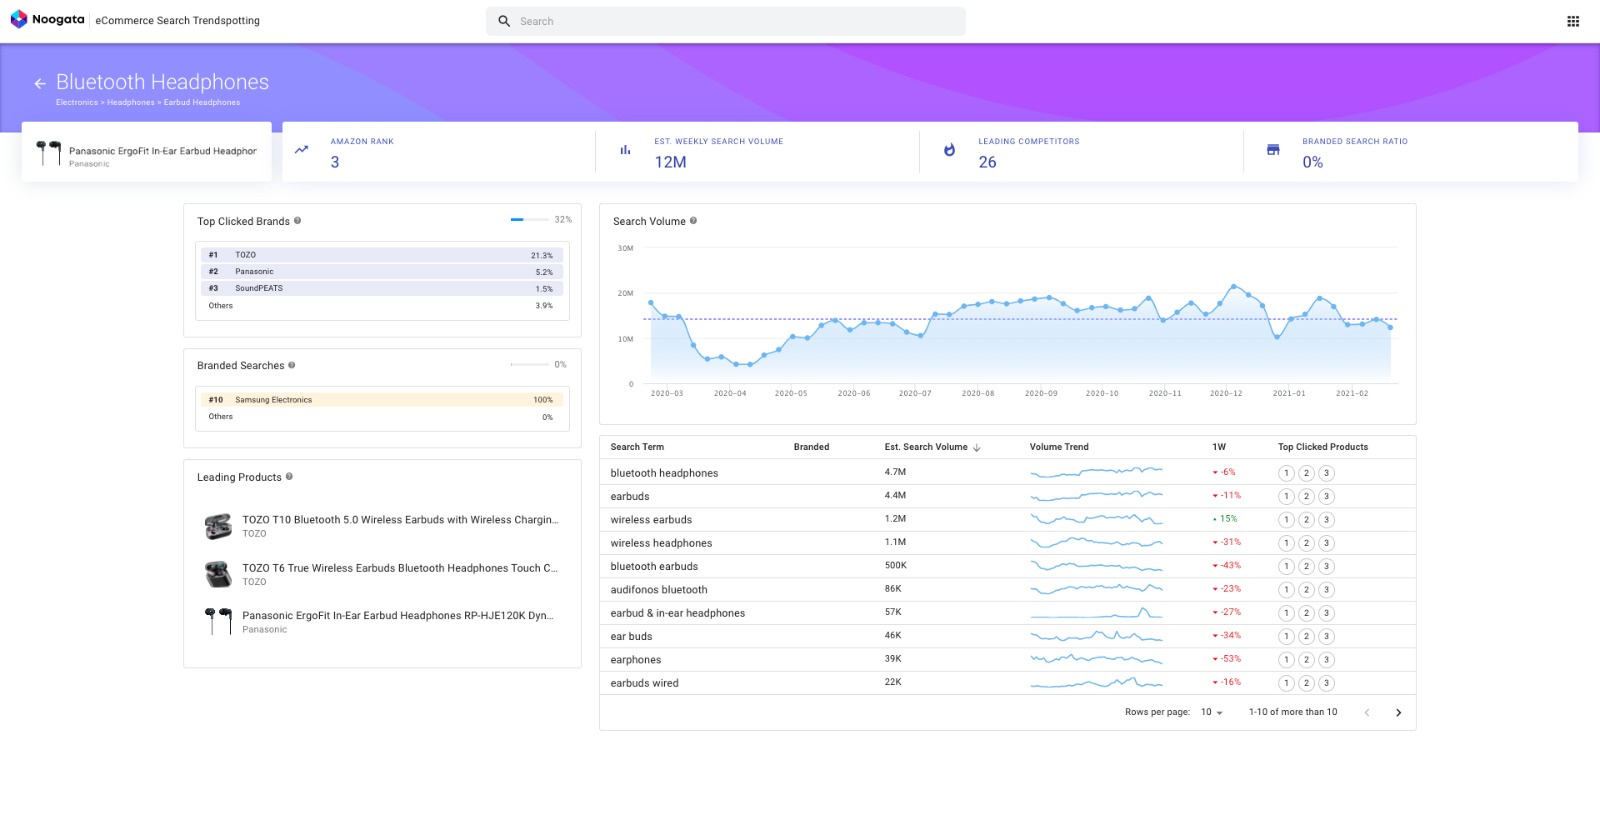This screenshot has width=1600, height=815.
Task: Click the Electronics breadcrumb
Action: [x=77, y=103]
